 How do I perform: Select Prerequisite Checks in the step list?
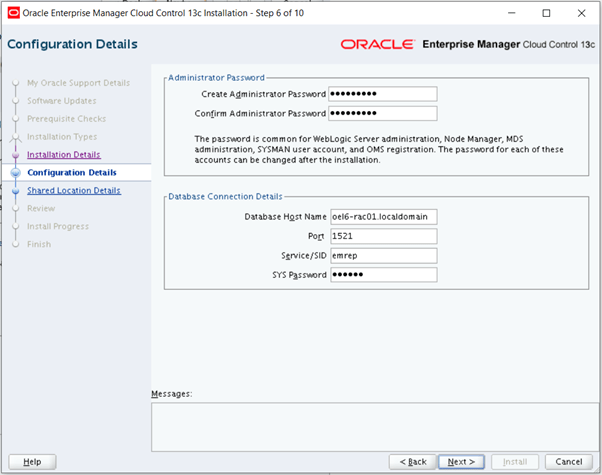(x=66, y=118)
